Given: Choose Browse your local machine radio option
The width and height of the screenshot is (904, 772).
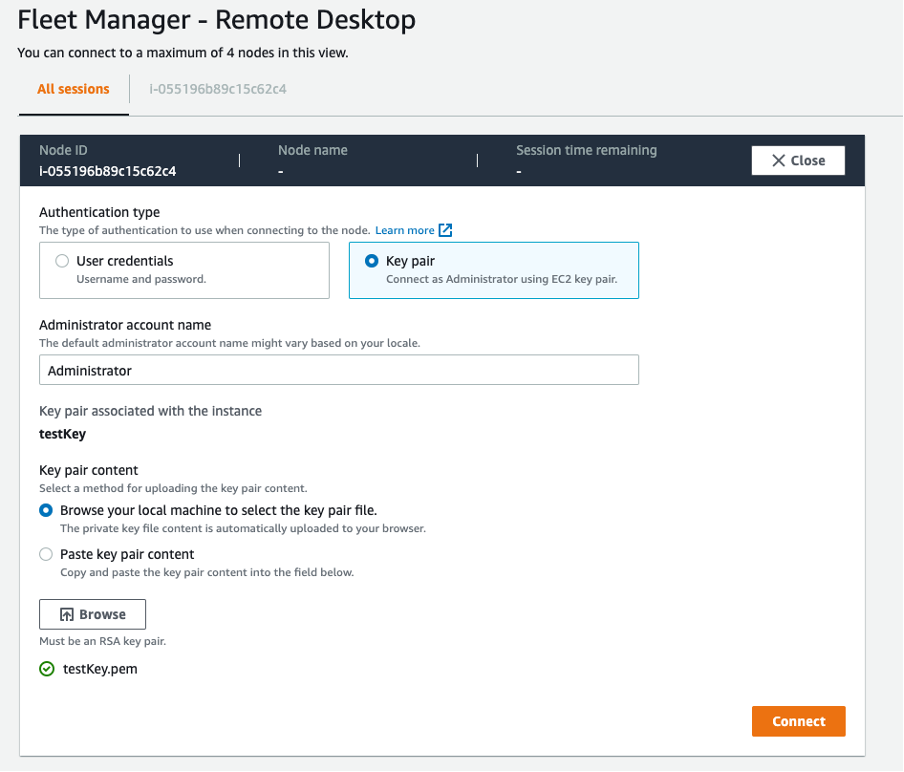Looking at the screenshot, I should [46, 510].
